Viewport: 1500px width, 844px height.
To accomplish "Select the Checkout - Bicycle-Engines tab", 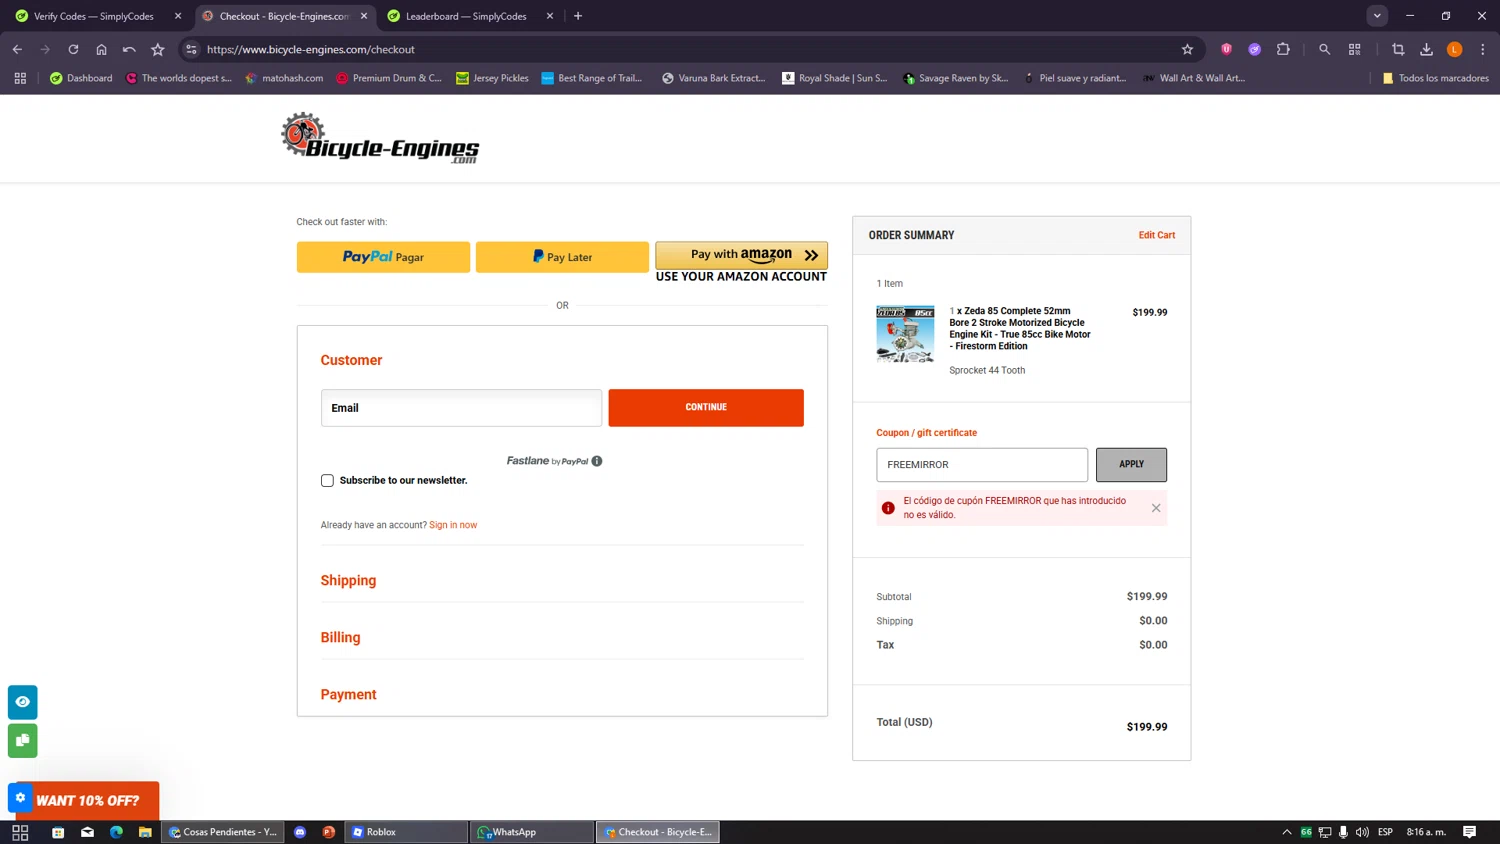I will 284,16.
